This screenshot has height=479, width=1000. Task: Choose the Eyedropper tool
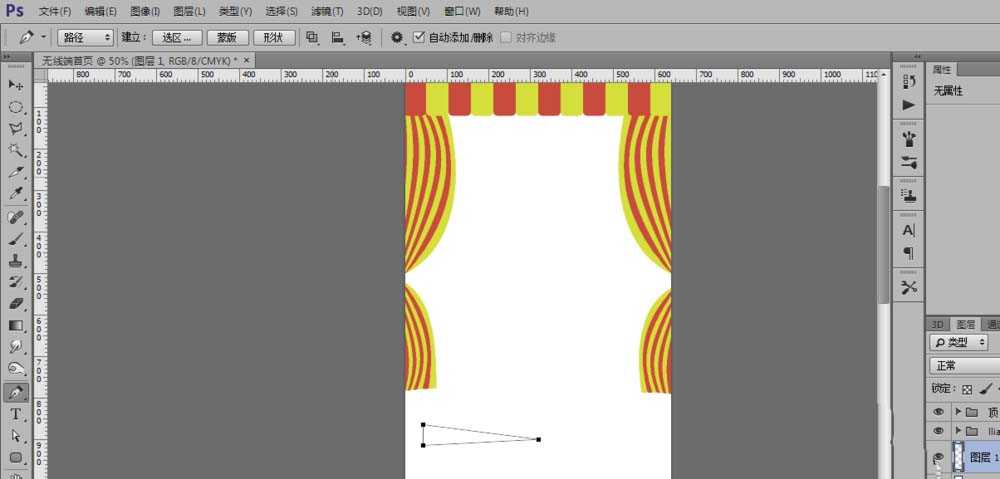(16, 194)
